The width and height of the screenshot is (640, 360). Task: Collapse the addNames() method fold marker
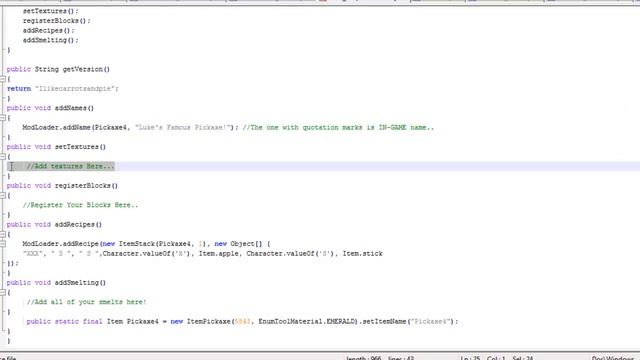pos(2,118)
